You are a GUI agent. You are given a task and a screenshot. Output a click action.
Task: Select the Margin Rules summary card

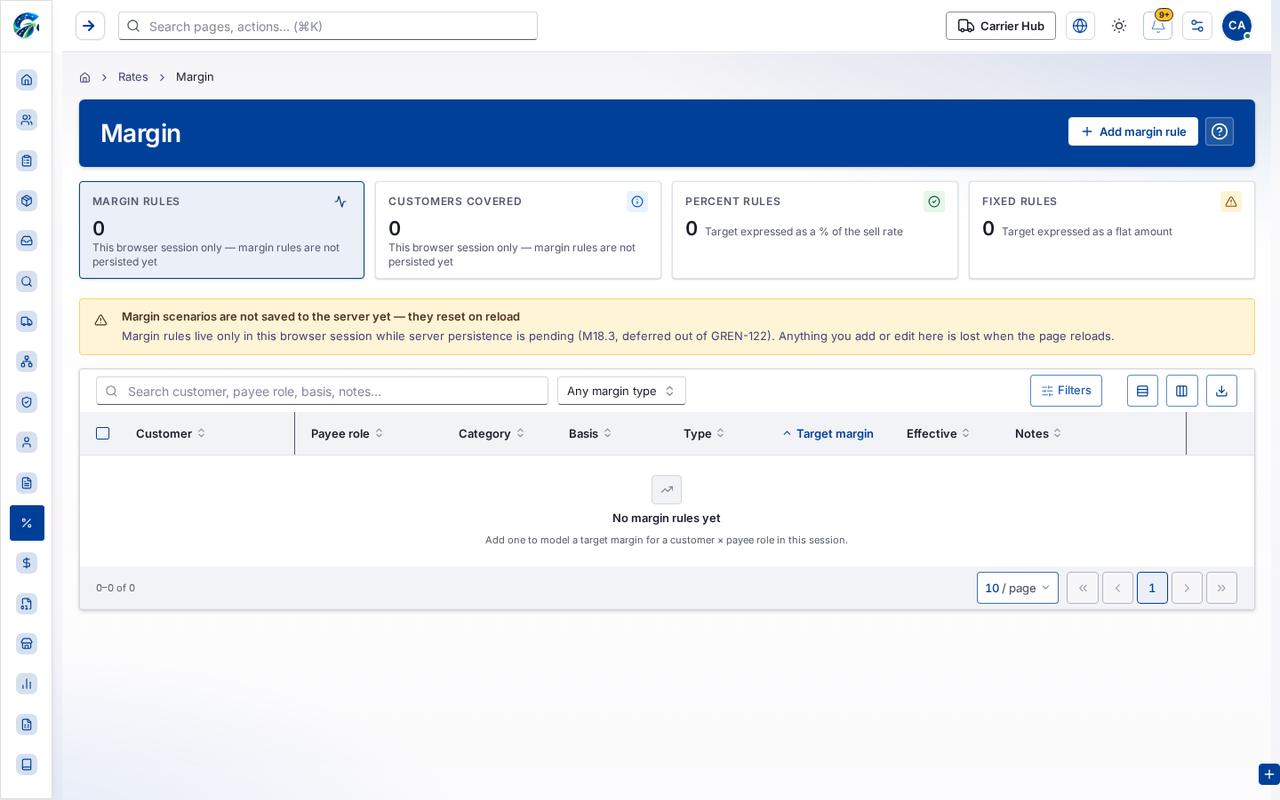pos(222,230)
